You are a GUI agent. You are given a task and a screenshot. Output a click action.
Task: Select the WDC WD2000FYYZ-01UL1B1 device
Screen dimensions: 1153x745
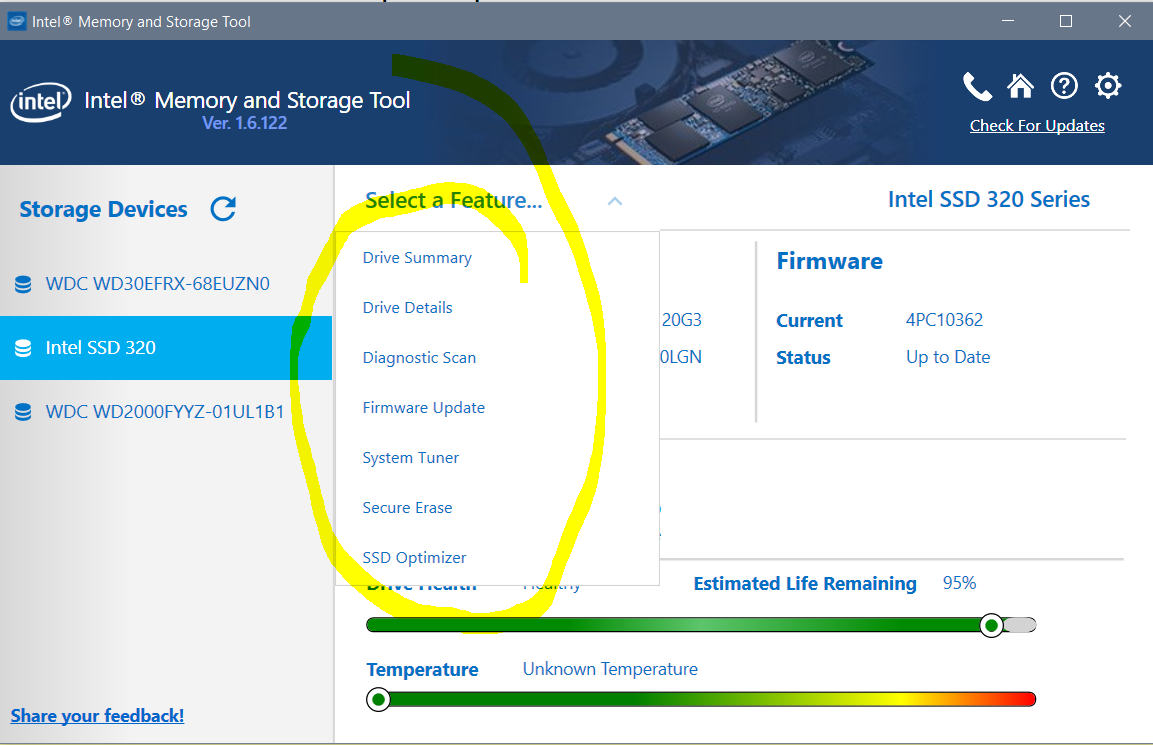(x=165, y=412)
